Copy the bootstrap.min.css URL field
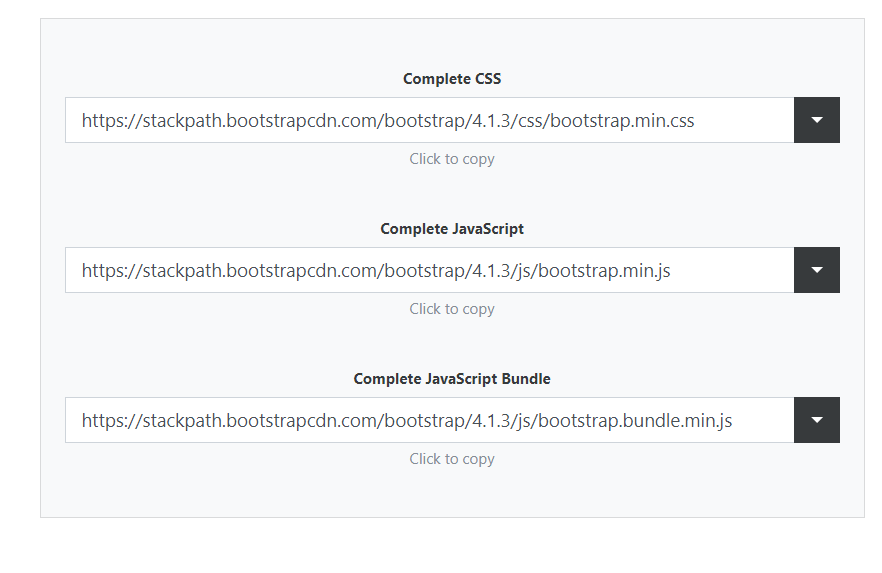 [430, 120]
